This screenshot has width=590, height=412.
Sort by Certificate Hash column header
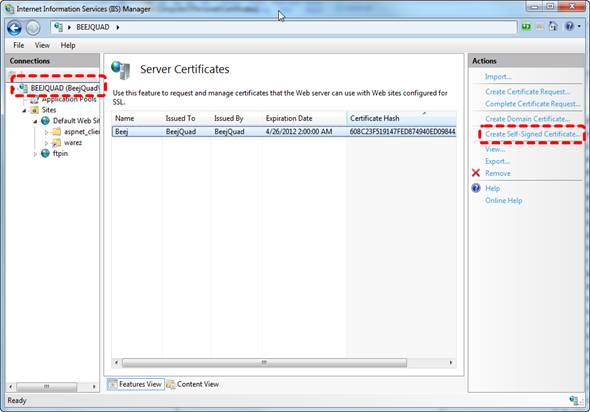click(x=401, y=118)
